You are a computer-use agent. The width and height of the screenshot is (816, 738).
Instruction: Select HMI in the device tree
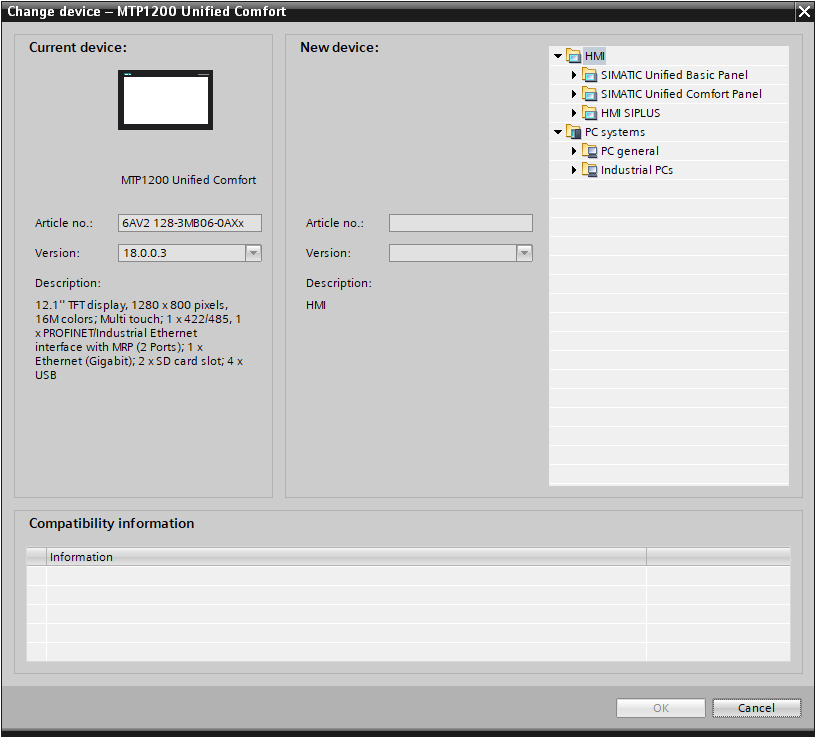pyautogui.click(x=595, y=56)
